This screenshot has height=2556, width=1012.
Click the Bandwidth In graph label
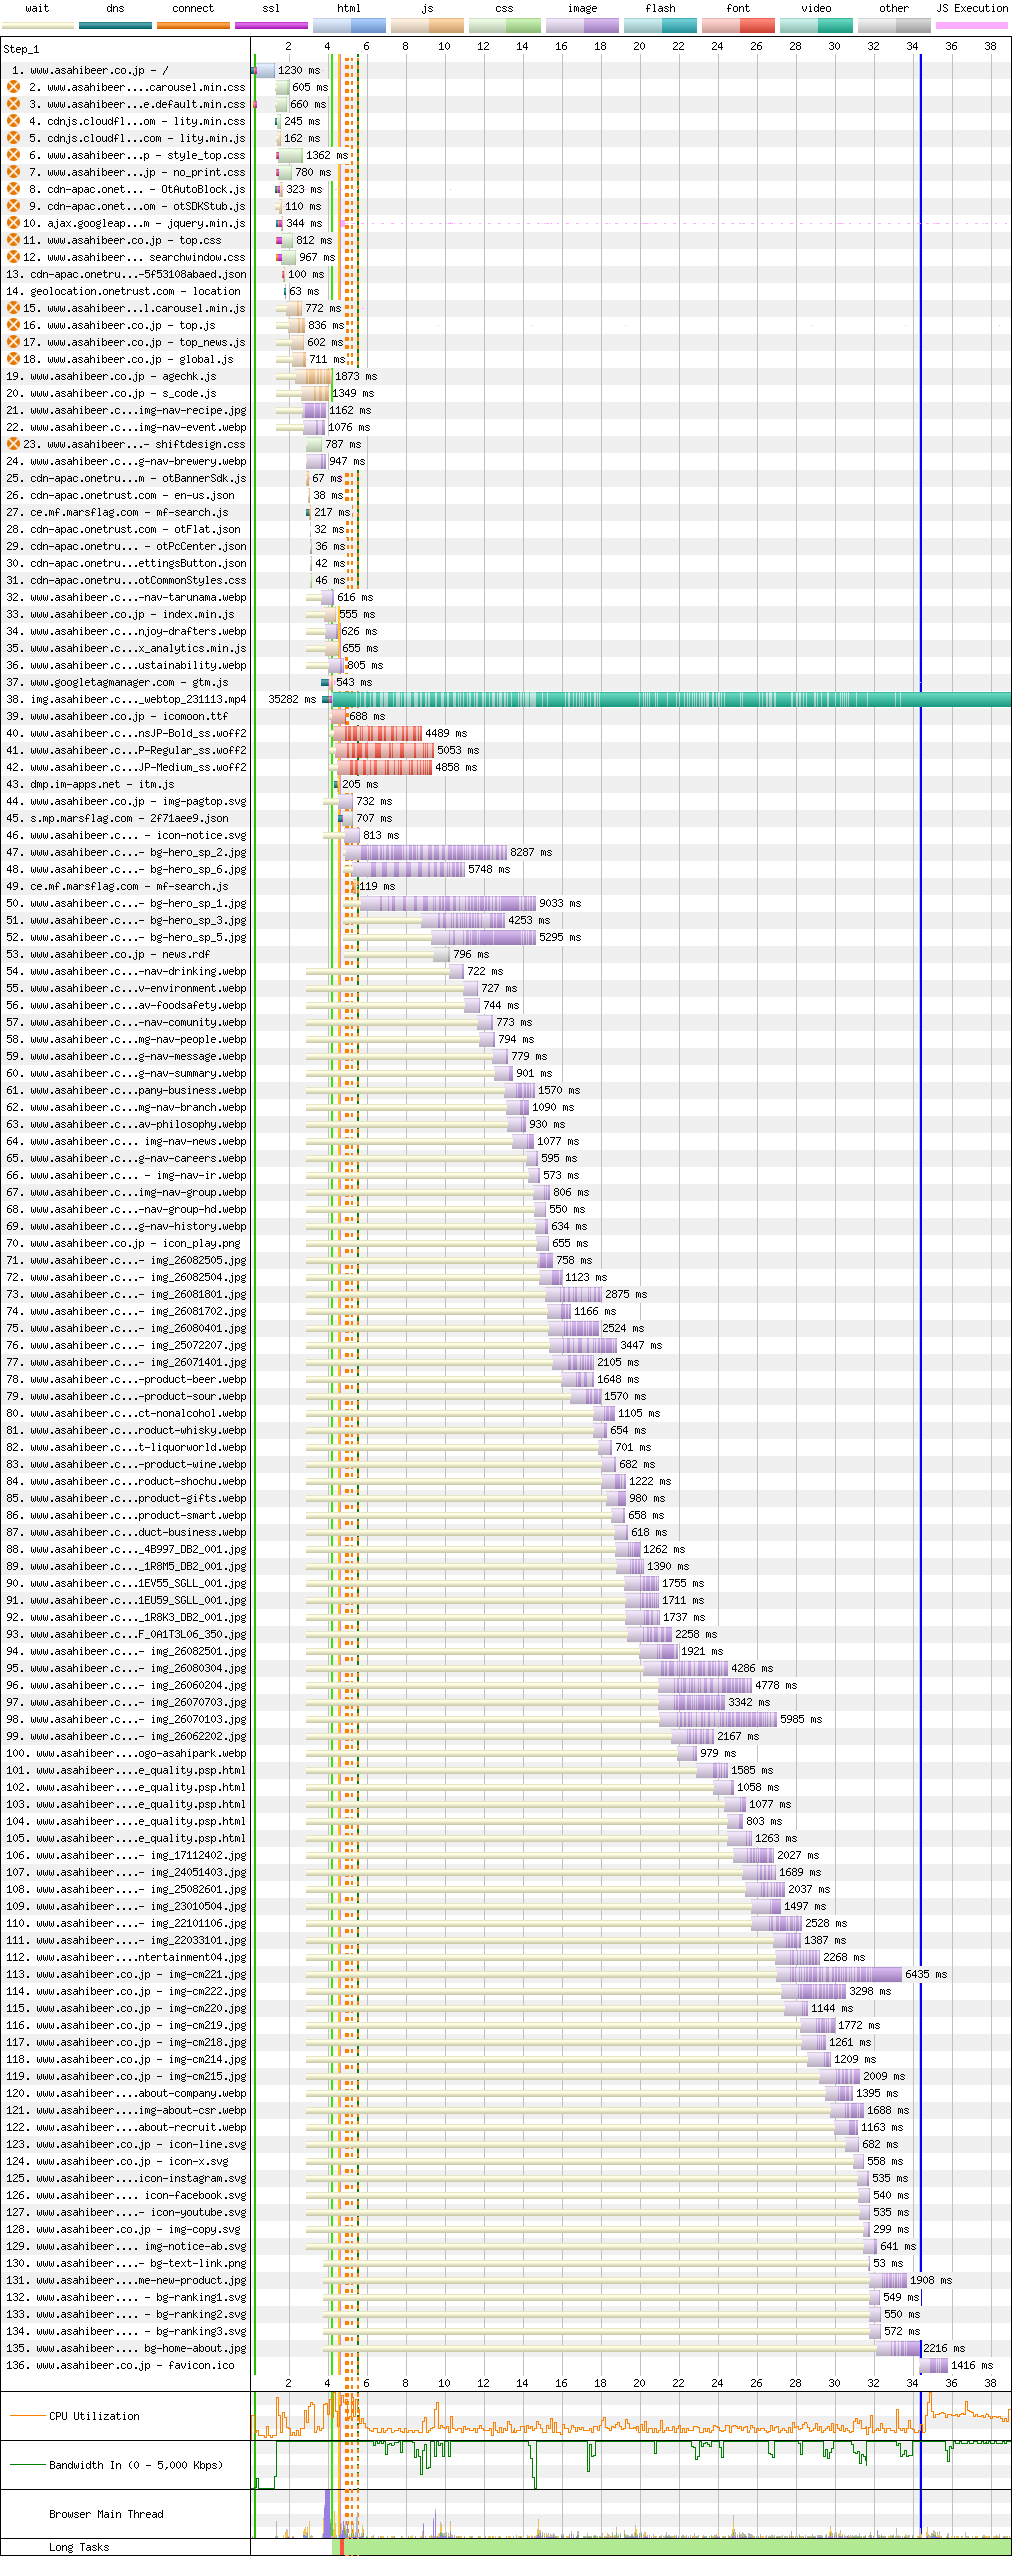(x=136, y=2465)
